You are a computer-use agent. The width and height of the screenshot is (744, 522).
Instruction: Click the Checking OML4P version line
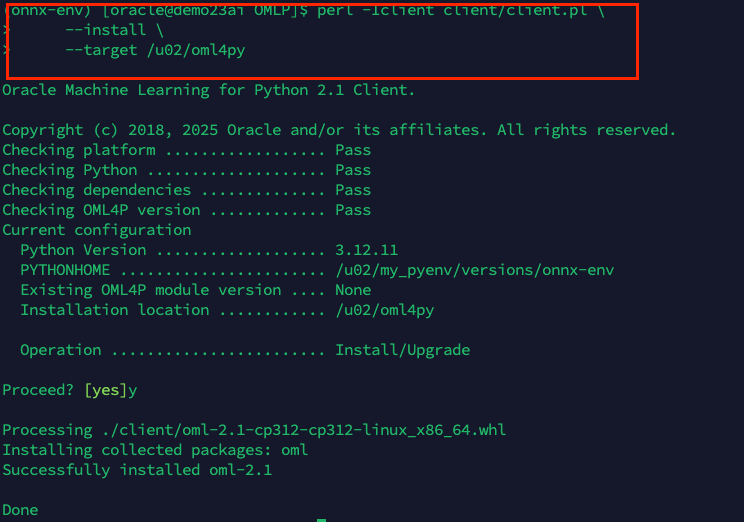pyautogui.click(x=186, y=210)
